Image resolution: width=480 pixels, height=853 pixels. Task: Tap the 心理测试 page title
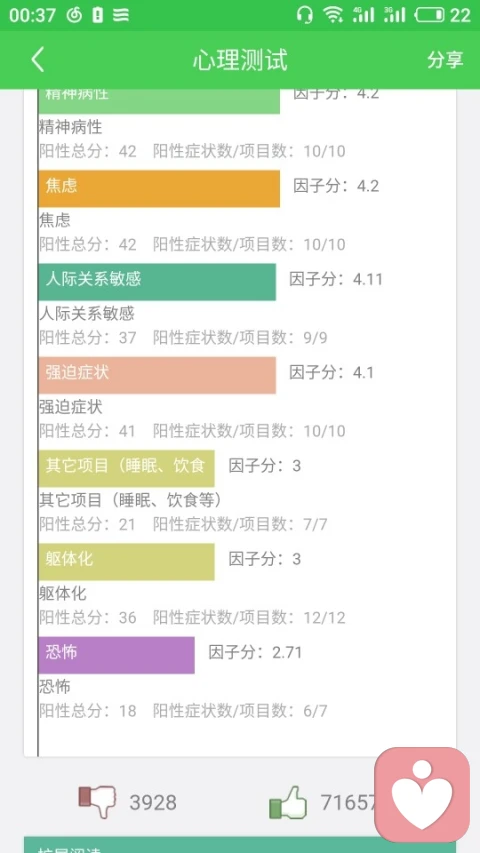coord(240,59)
